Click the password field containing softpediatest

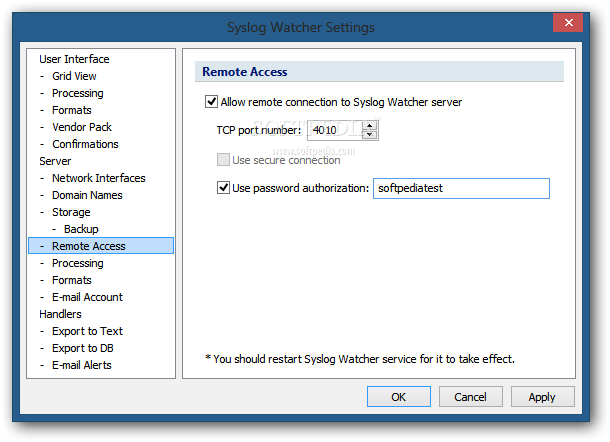pyautogui.click(x=461, y=188)
